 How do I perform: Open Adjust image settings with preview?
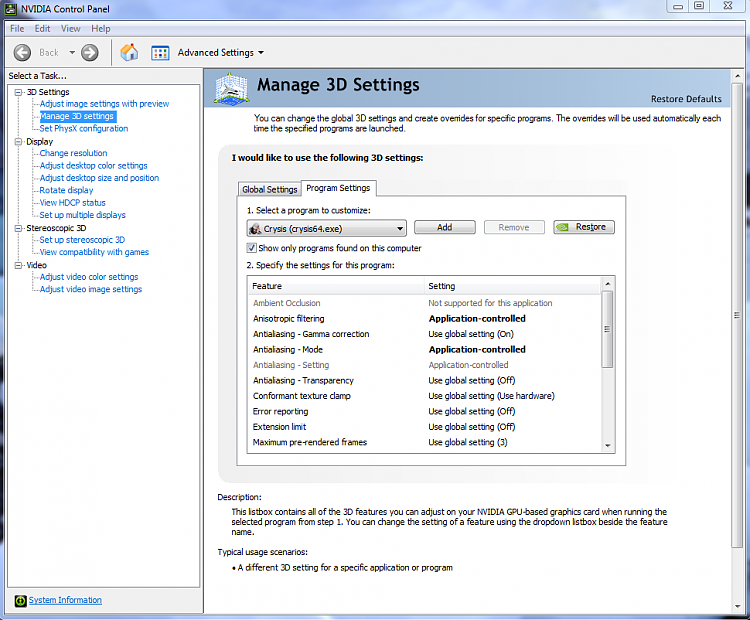(x=104, y=104)
